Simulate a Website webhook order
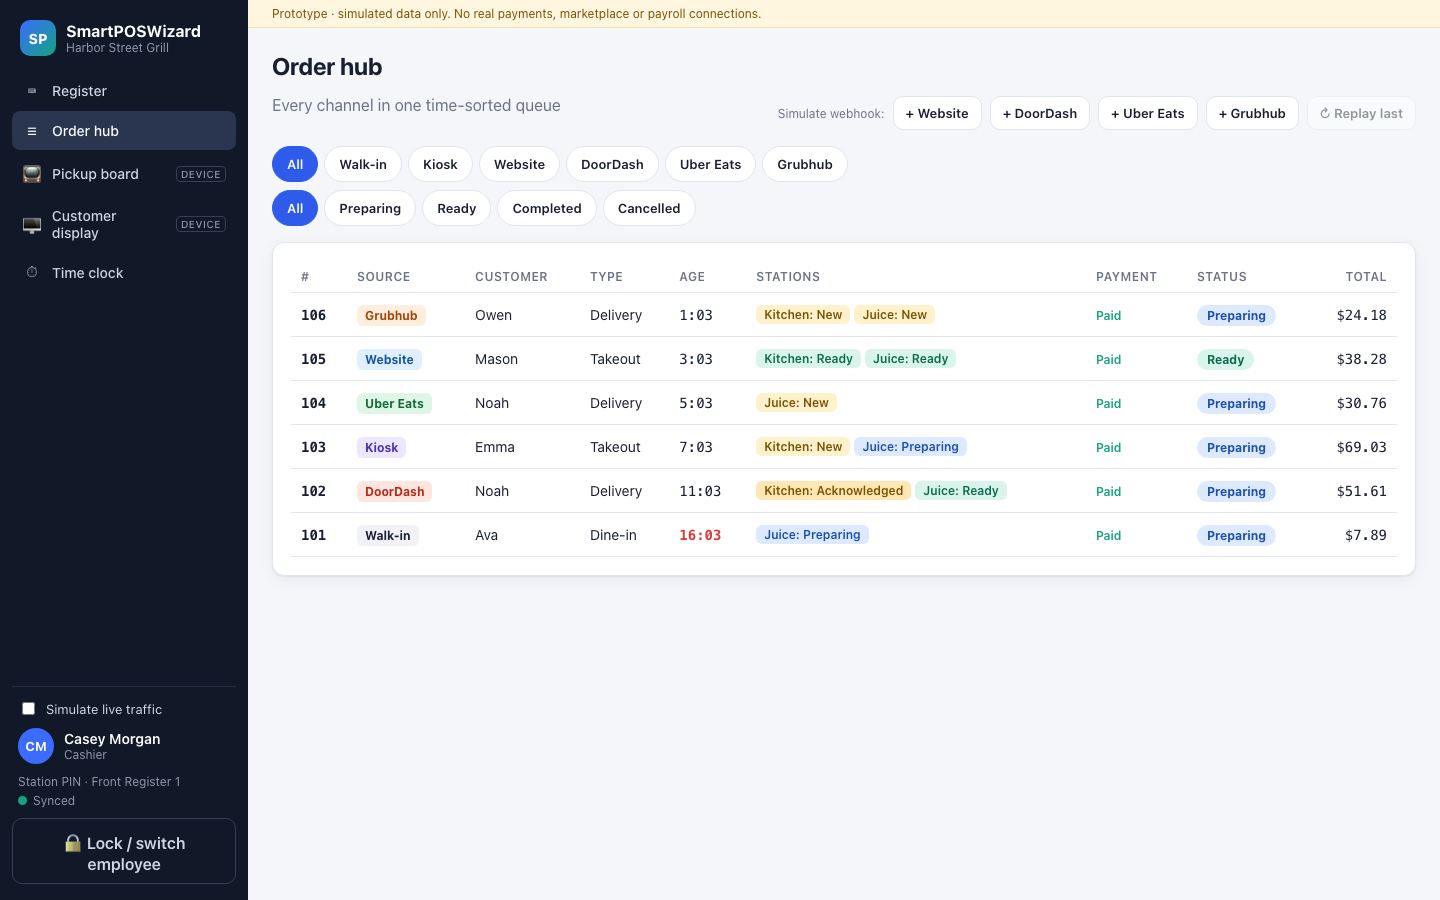 pos(937,113)
